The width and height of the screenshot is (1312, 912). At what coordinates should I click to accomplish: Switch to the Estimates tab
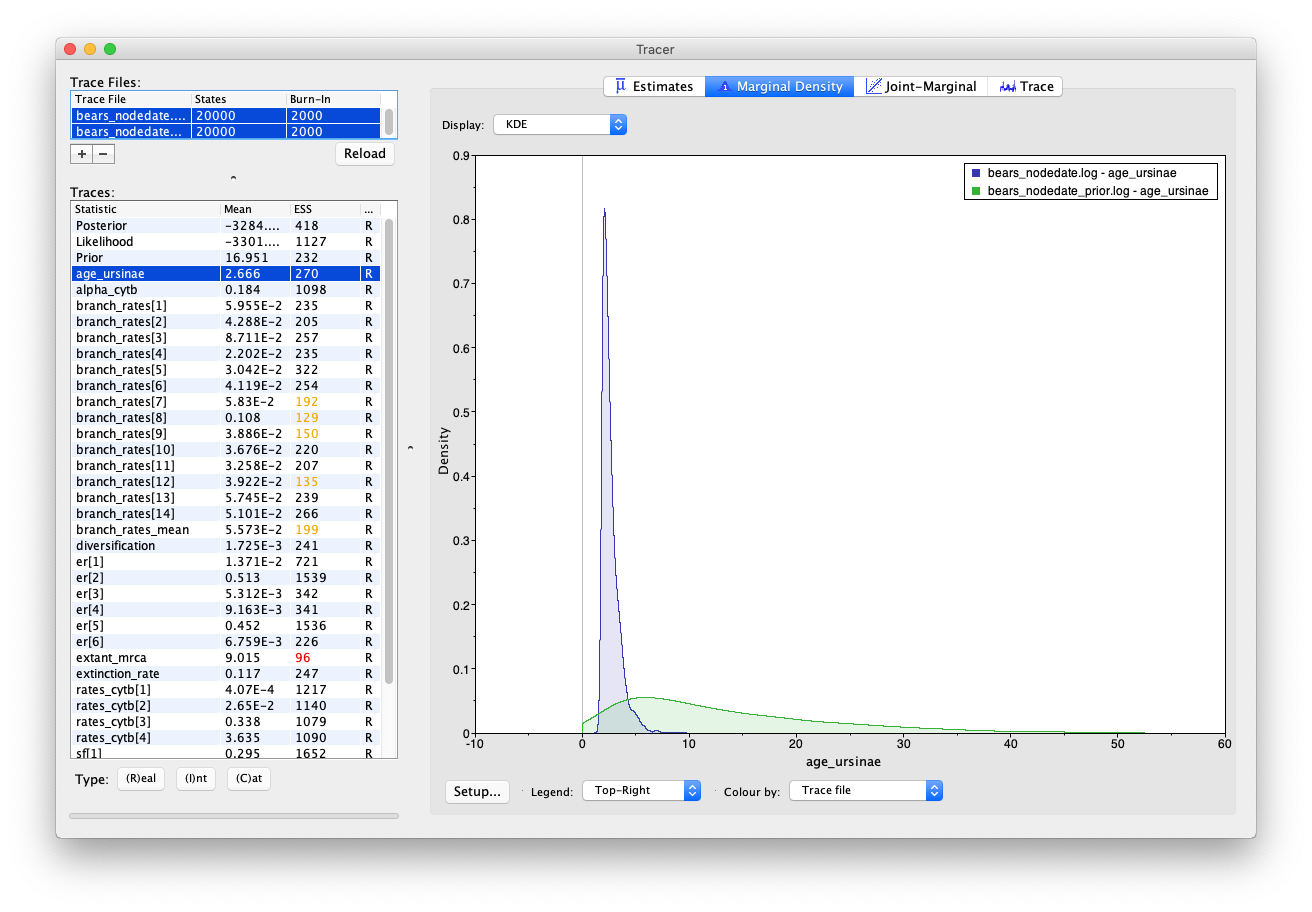tap(654, 86)
